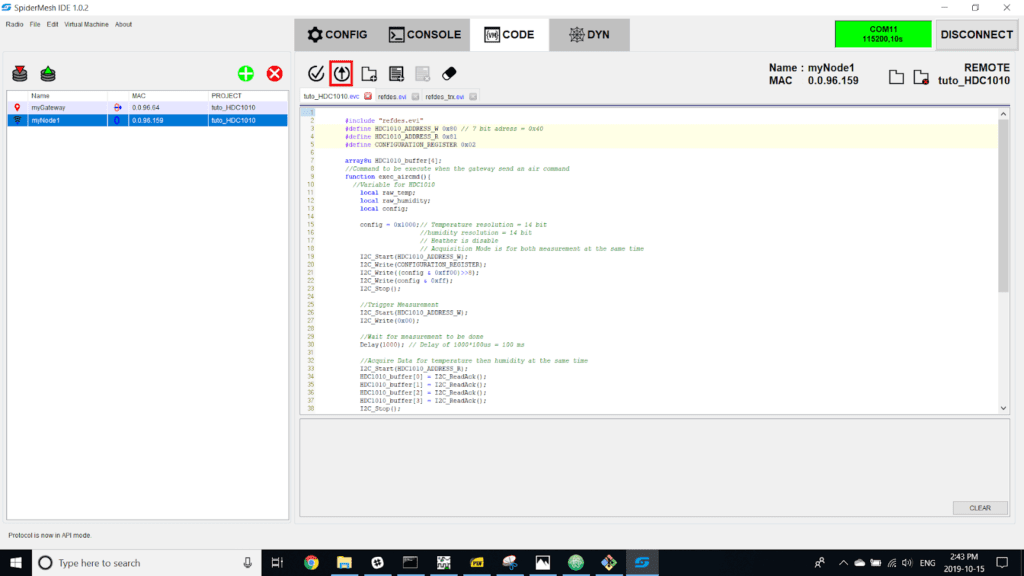1024x576 pixels.
Task: Open the About menu
Action: click(x=123, y=24)
